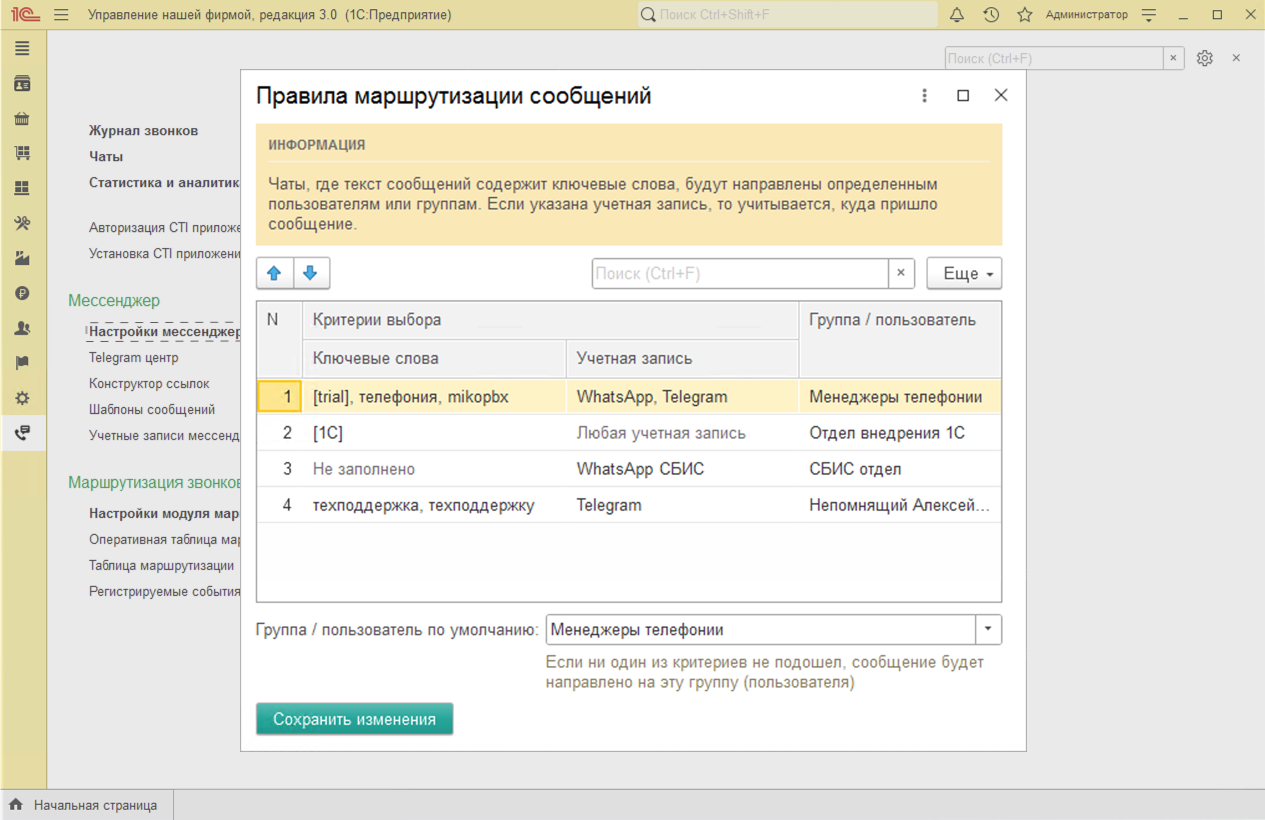
Task: Expand the Еще dropdown menu
Action: click(x=964, y=273)
